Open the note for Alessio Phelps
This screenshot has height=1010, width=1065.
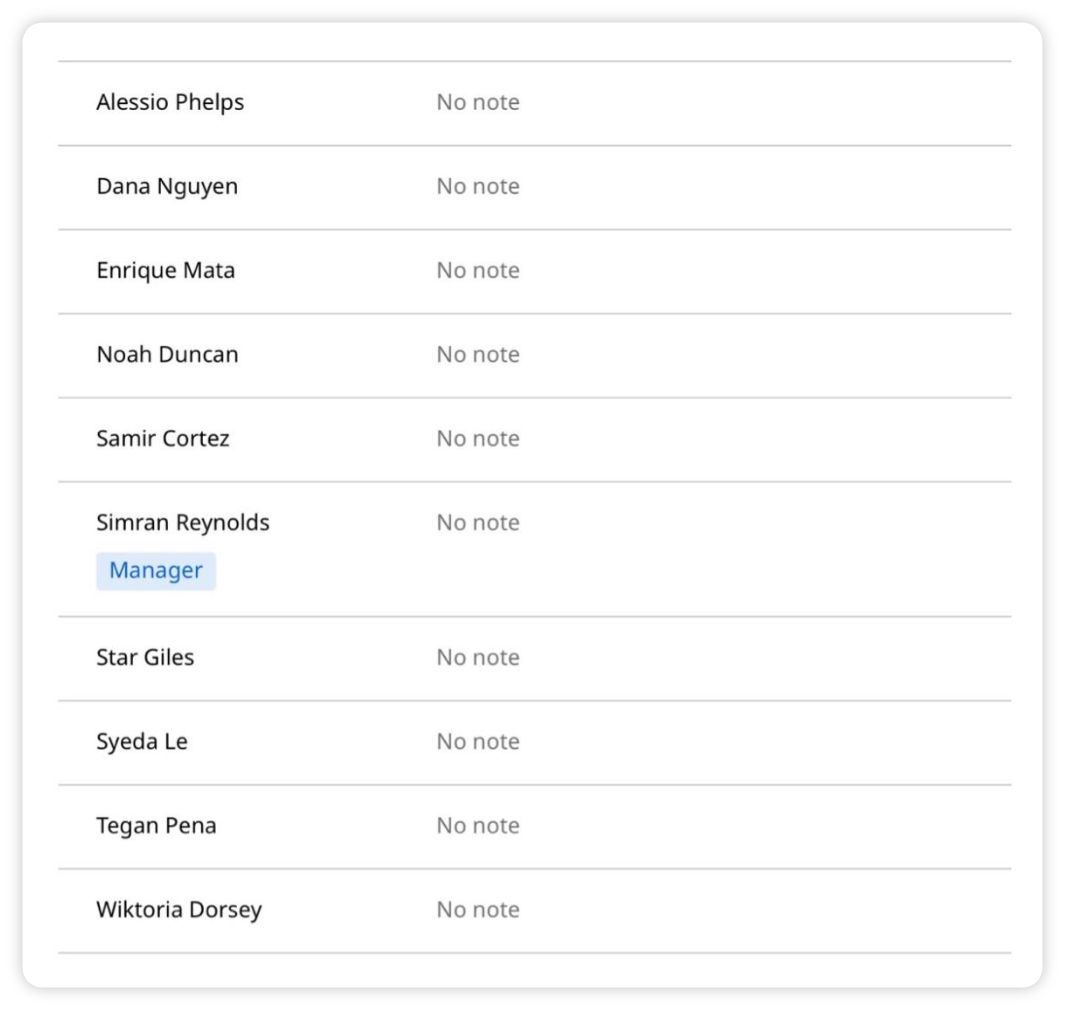click(478, 103)
